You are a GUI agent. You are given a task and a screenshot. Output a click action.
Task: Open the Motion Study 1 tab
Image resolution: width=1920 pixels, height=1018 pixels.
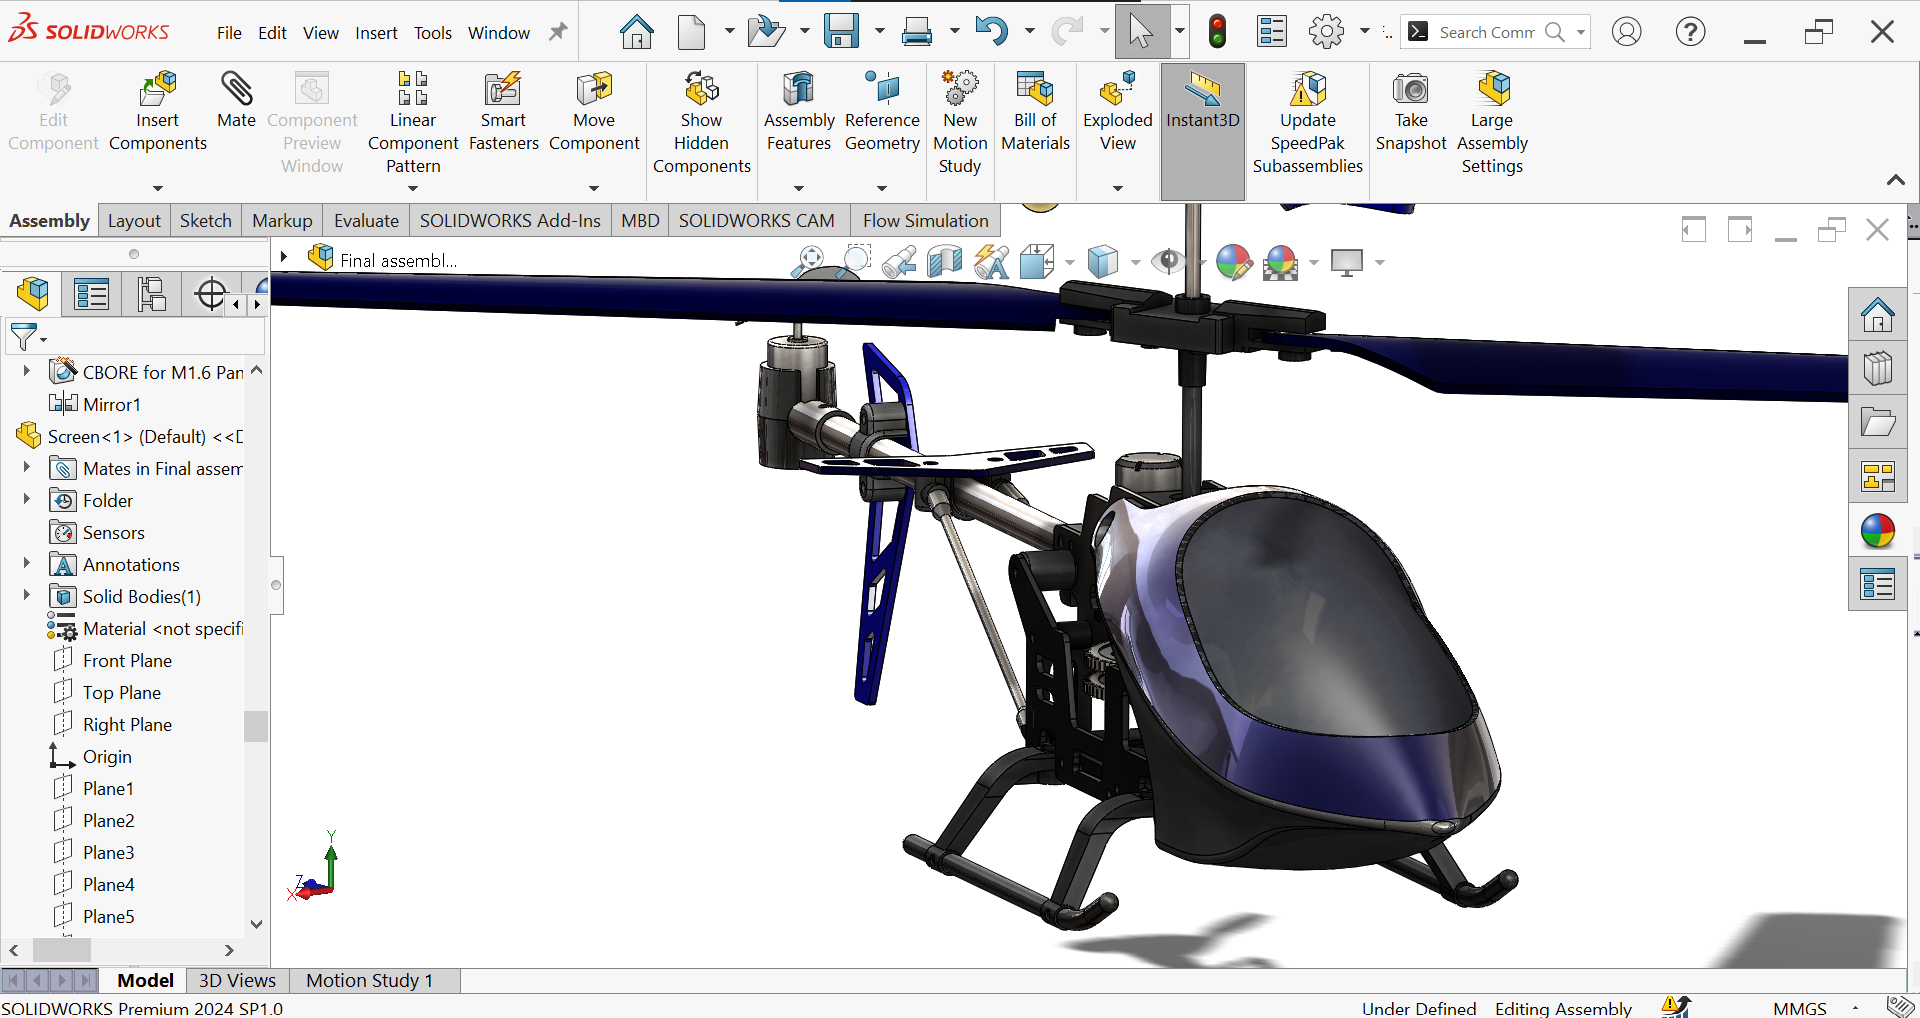point(369,980)
